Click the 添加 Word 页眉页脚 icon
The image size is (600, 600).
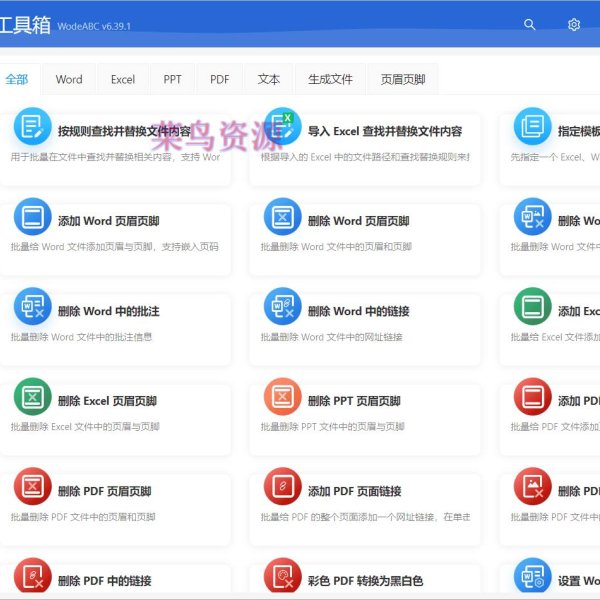tap(32, 217)
